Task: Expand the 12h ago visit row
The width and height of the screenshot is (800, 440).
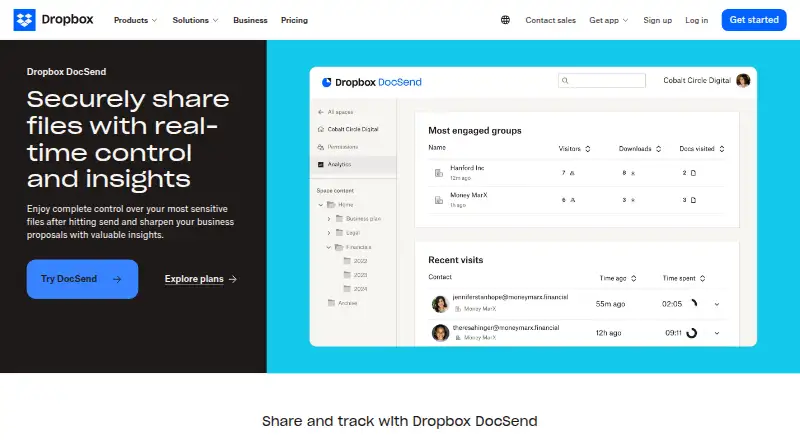Action: (717, 333)
